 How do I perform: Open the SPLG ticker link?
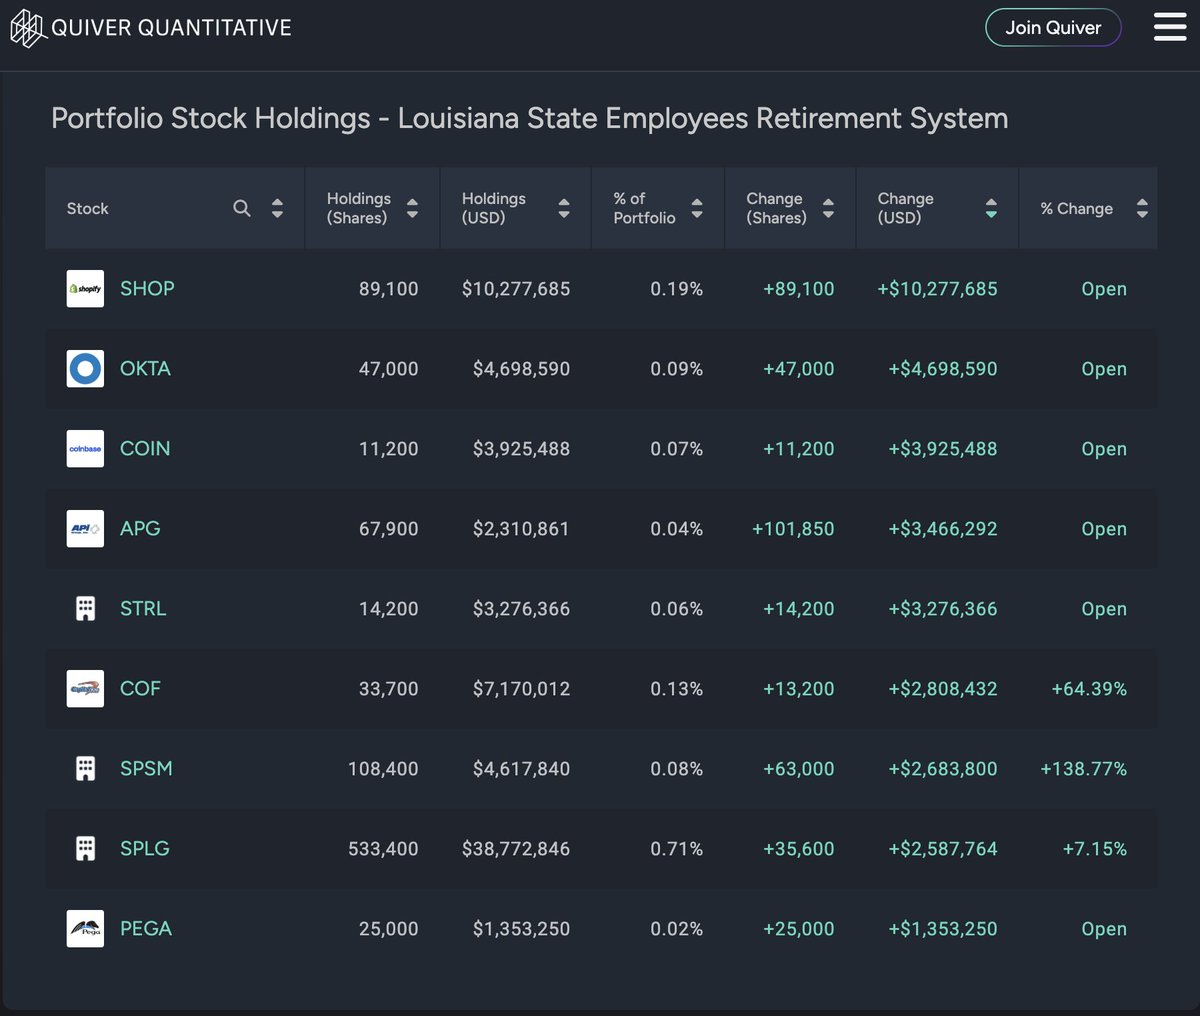145,849
